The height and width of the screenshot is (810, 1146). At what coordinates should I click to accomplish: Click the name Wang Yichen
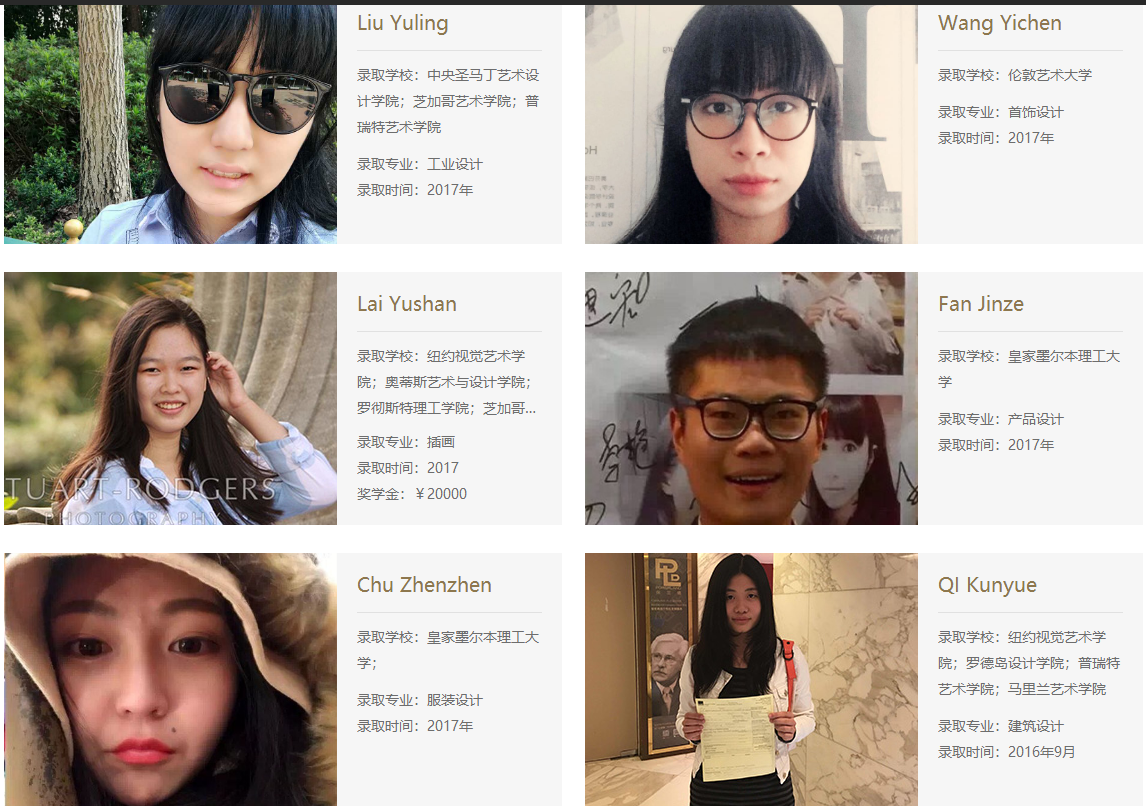999,23
